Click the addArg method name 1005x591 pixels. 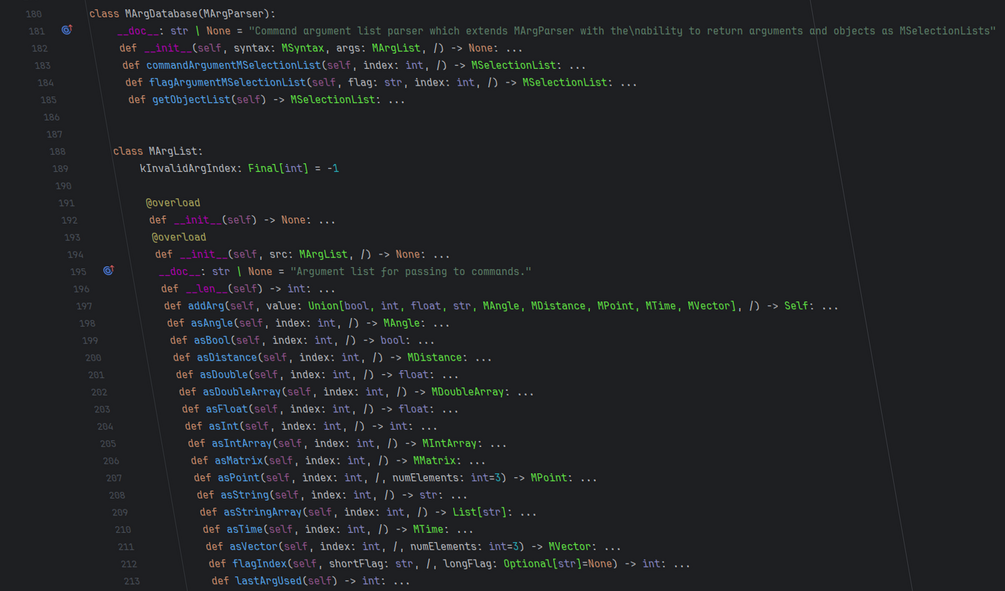tap(206, 306)
